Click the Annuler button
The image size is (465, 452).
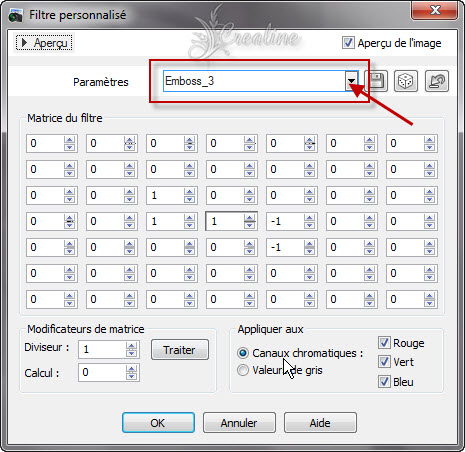(239, 423)
